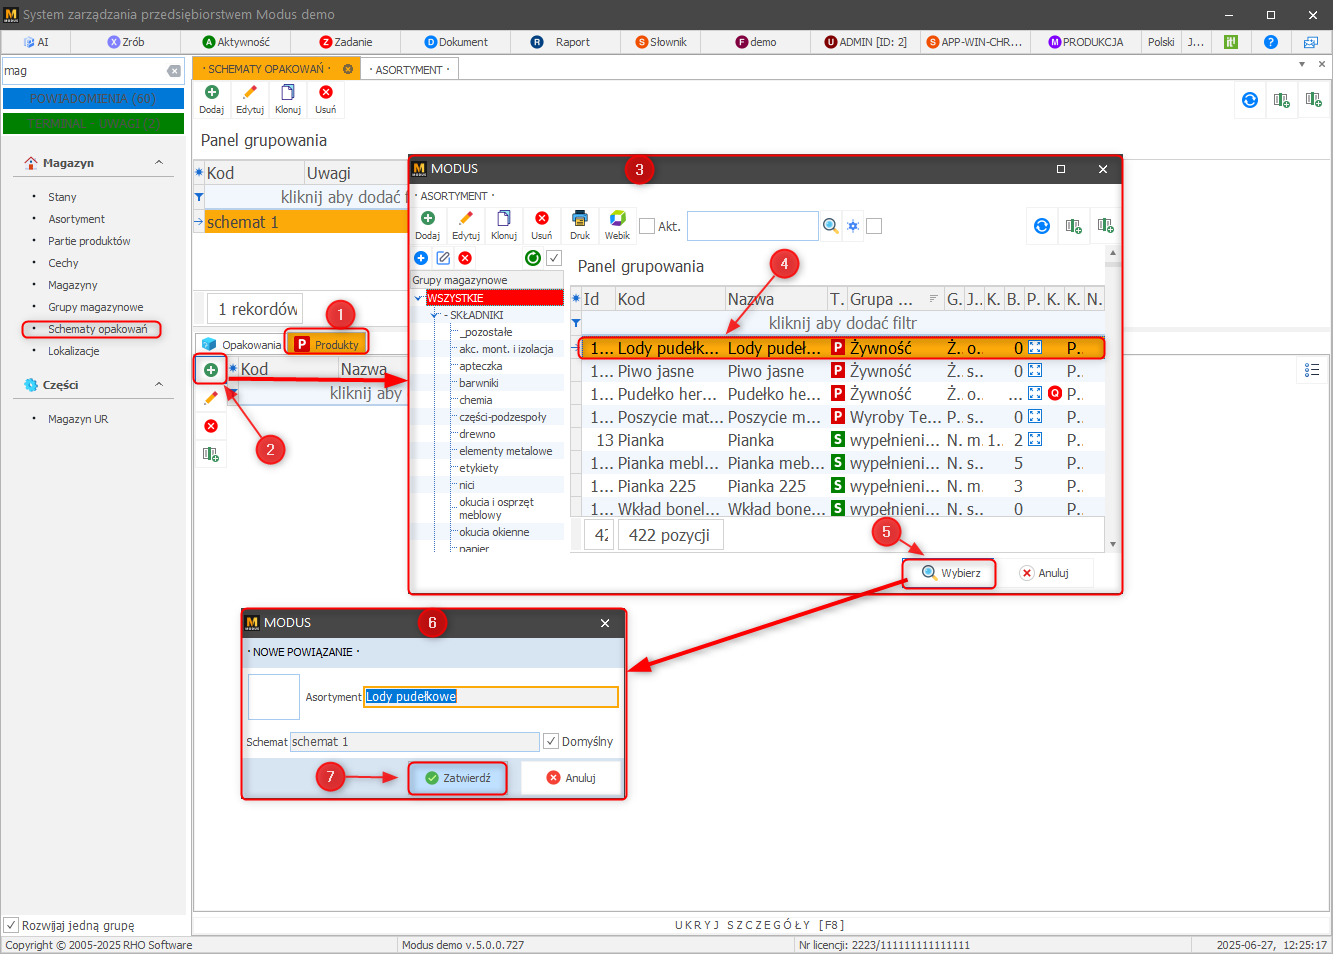This screenshot has height=954, width=1333.
Task: Click the magnifier search icon next to the Akt. field
Action: [830, 226]
